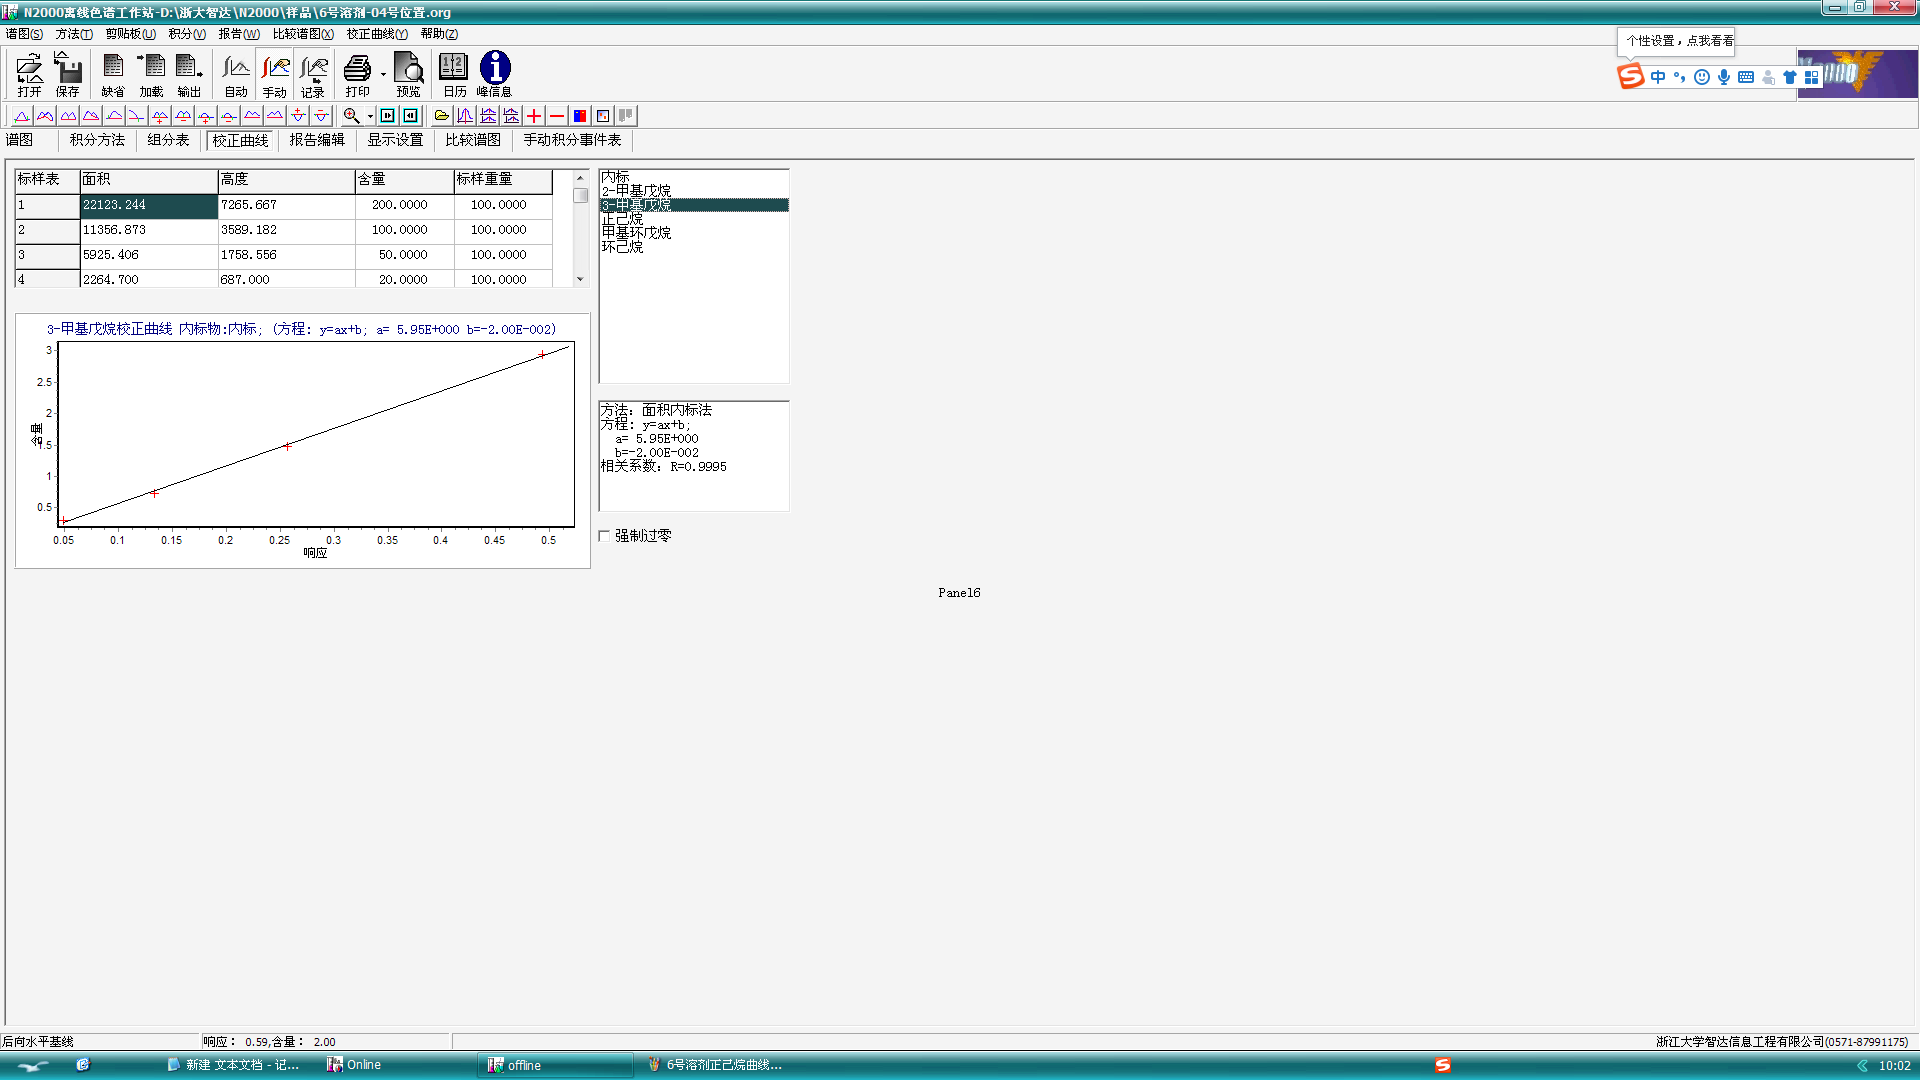This screenshot has width=1920, height=1080.
Task: Click the red plus icon in small toolbar
Action: coord(534,116)
